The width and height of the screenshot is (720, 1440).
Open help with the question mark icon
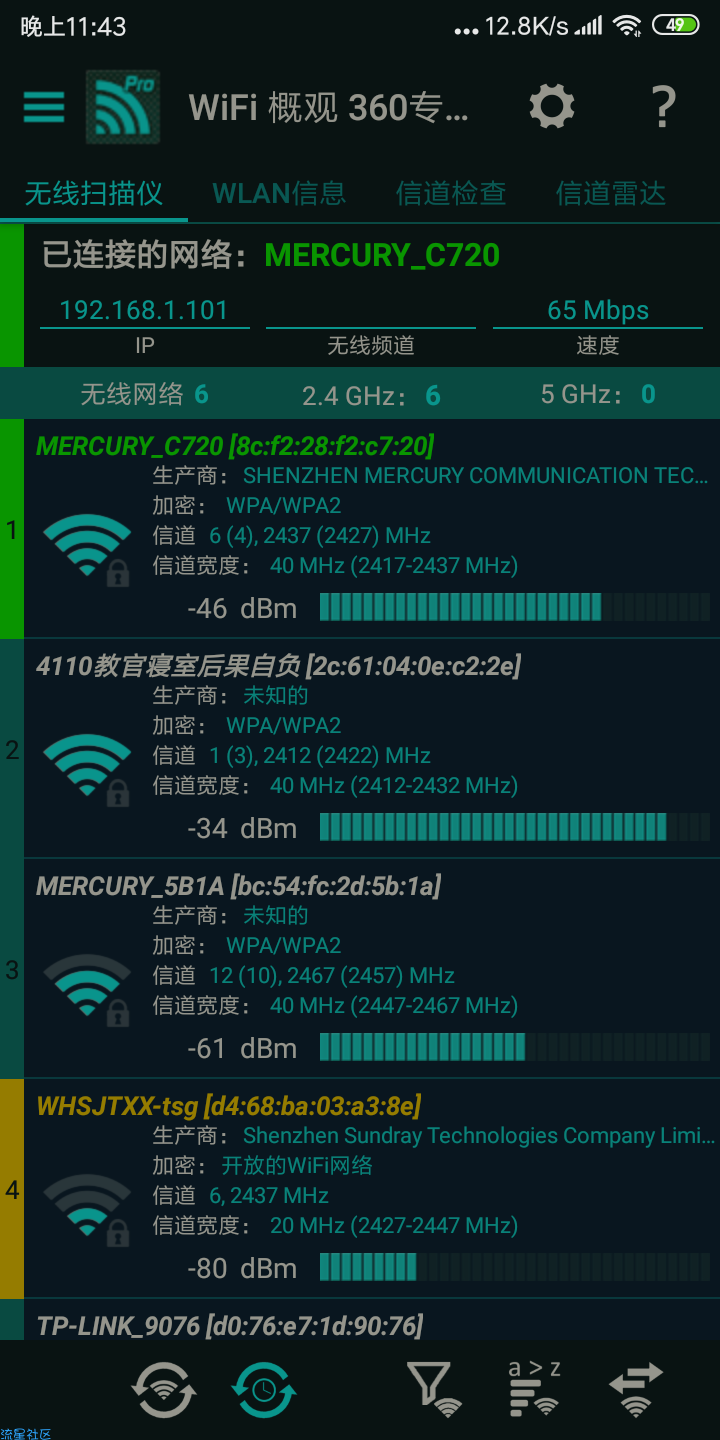tap(663, 106)
